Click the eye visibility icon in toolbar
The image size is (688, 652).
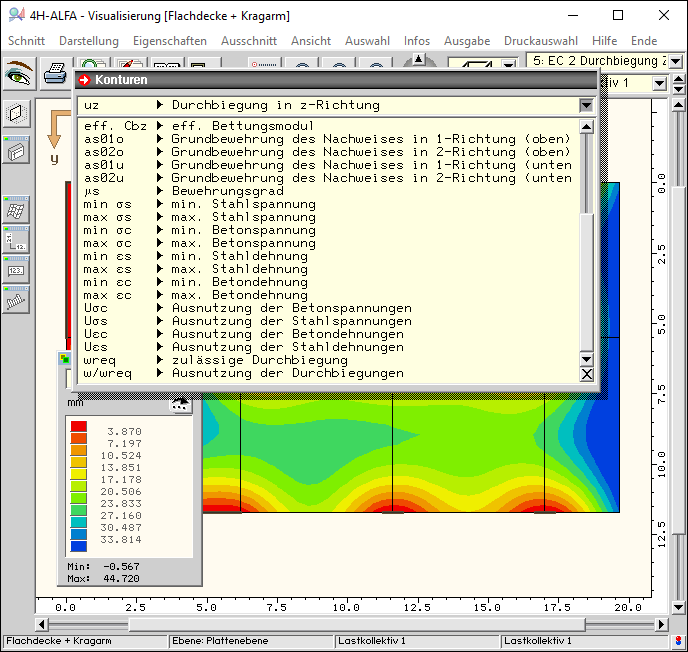[19, 73]
